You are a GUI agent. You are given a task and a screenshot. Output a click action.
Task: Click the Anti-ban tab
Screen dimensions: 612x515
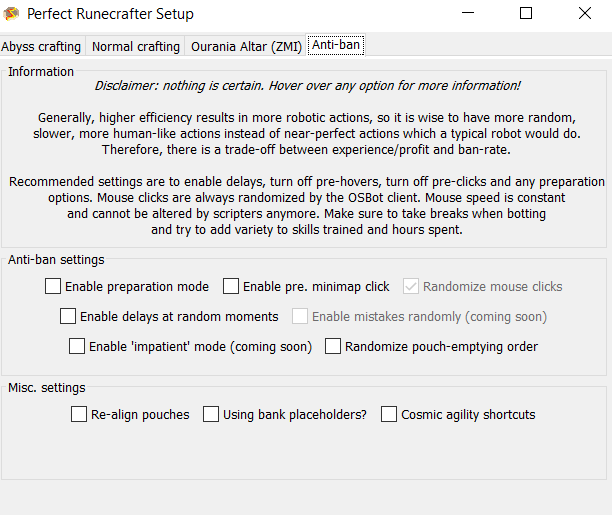336,45
